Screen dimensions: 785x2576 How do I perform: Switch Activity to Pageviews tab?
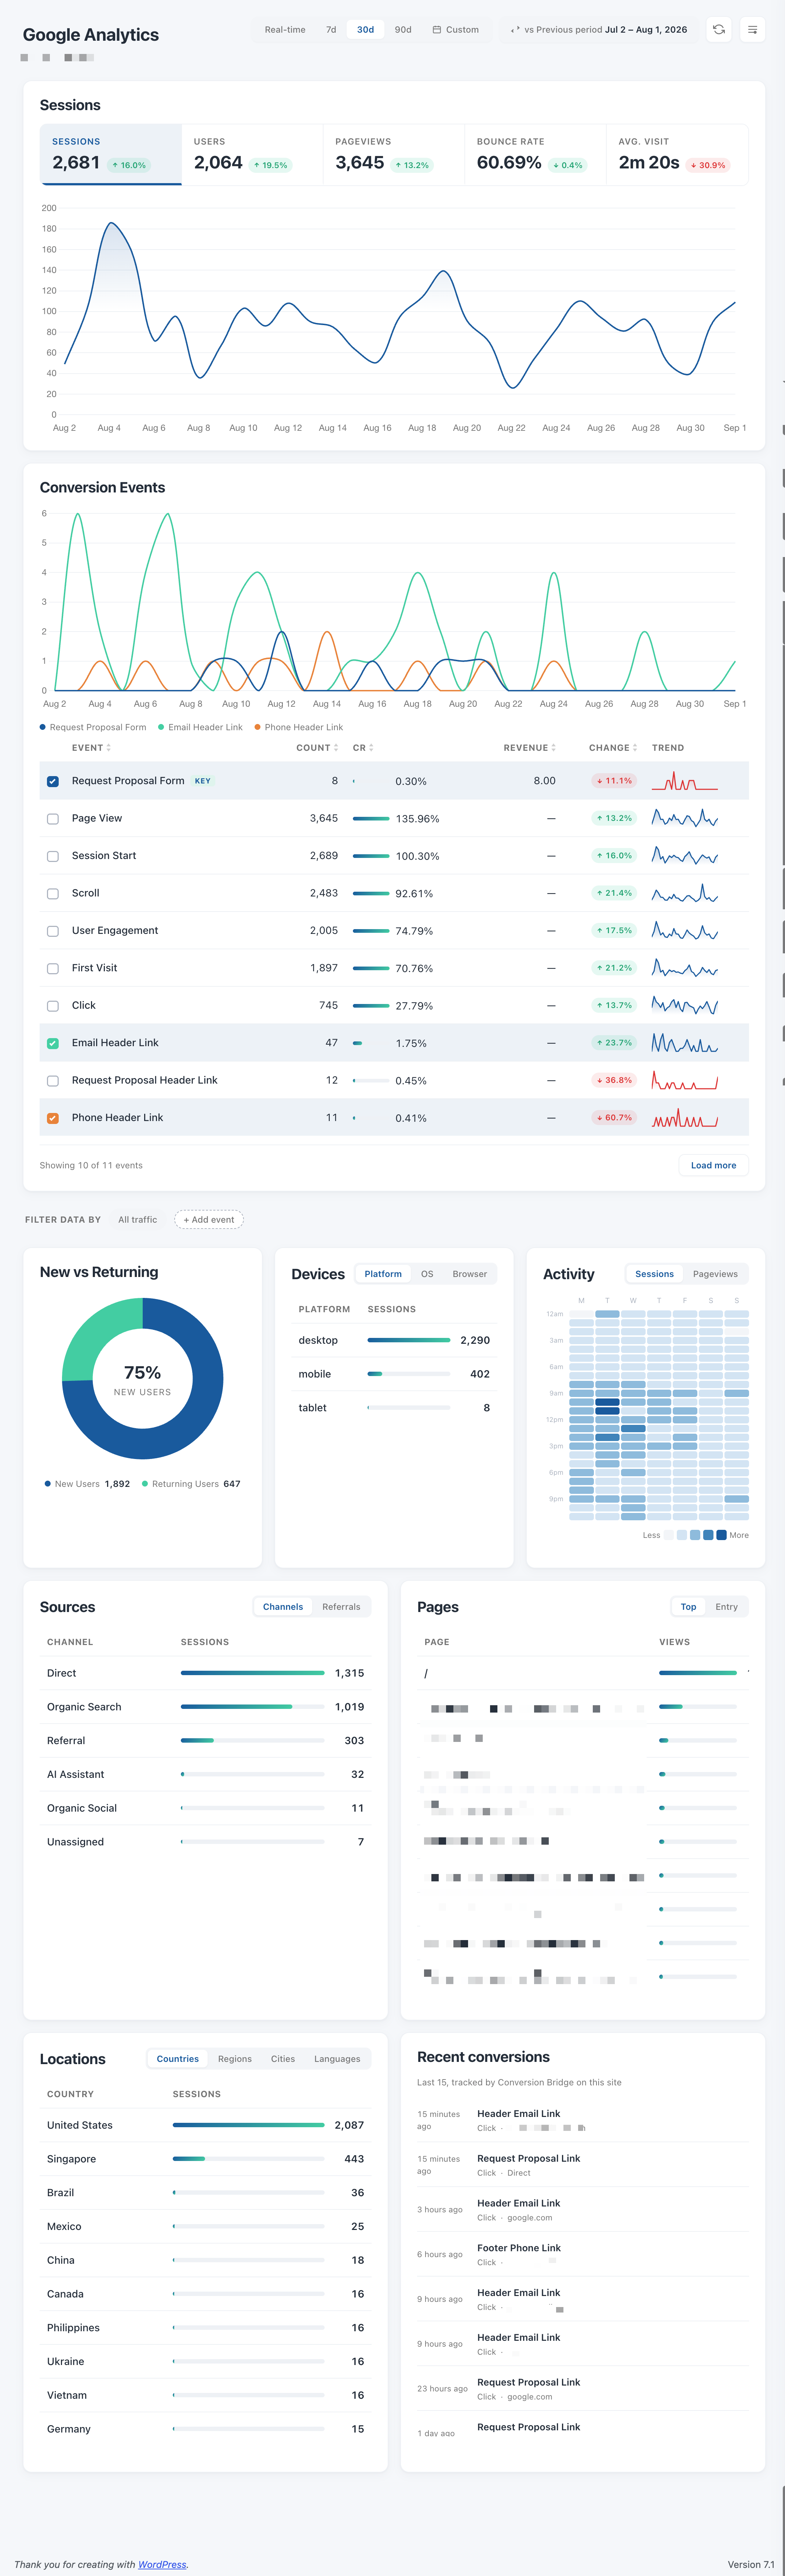click(715, 1274)
